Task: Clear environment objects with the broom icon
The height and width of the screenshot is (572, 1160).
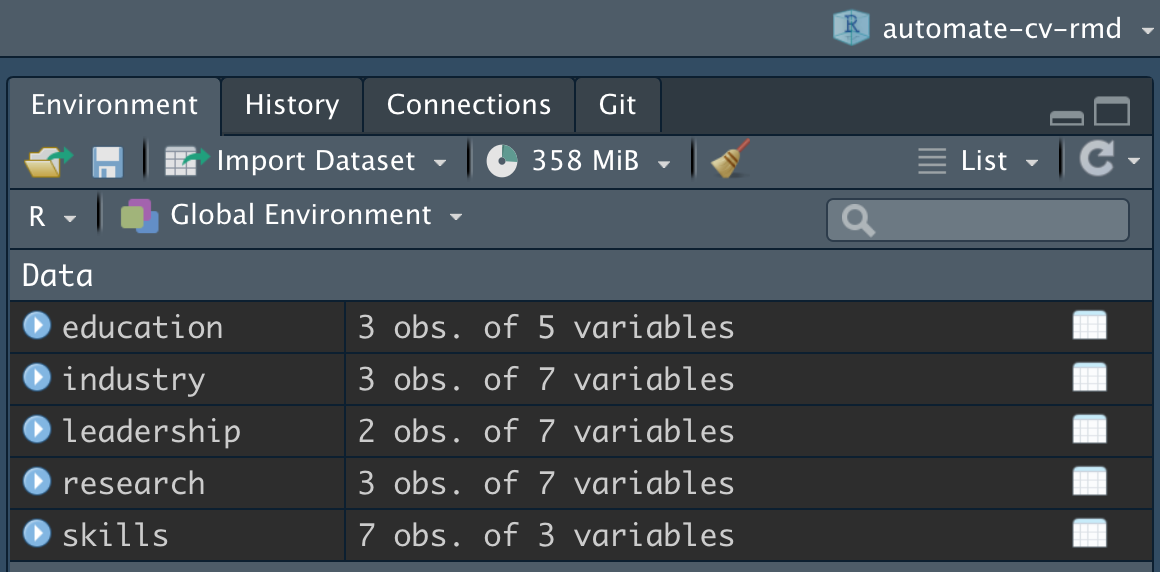Action: pyautogui.click(x=730, y=161)
